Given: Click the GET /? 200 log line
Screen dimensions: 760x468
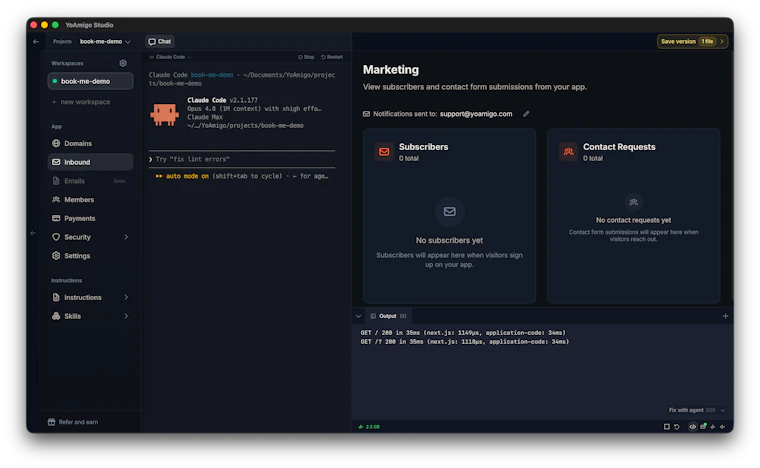Looking at the screenshot, I should click(464, 342).
